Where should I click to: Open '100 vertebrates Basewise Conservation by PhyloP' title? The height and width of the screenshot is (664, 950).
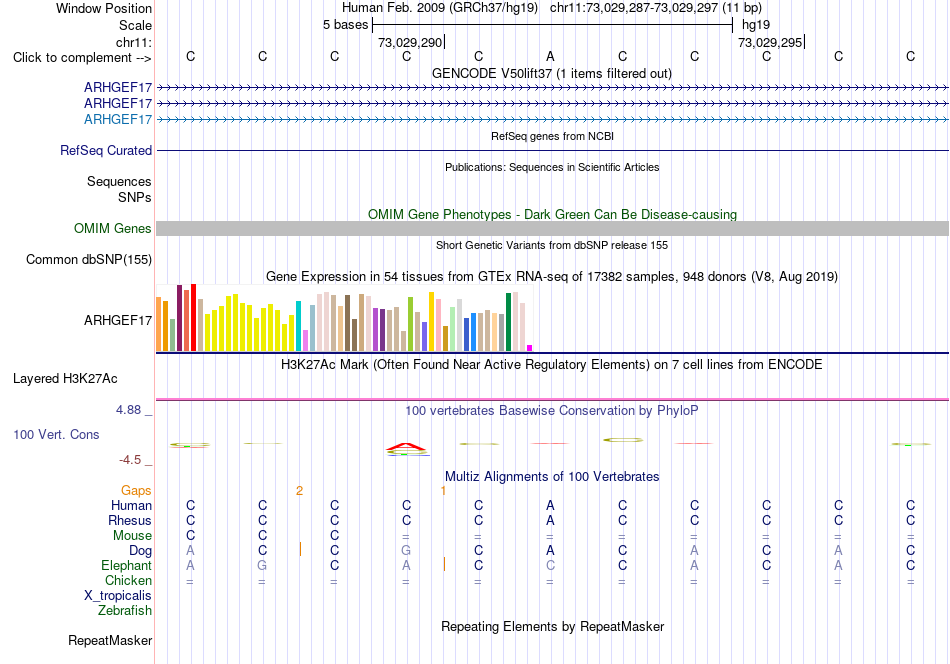tap(551, 411)
